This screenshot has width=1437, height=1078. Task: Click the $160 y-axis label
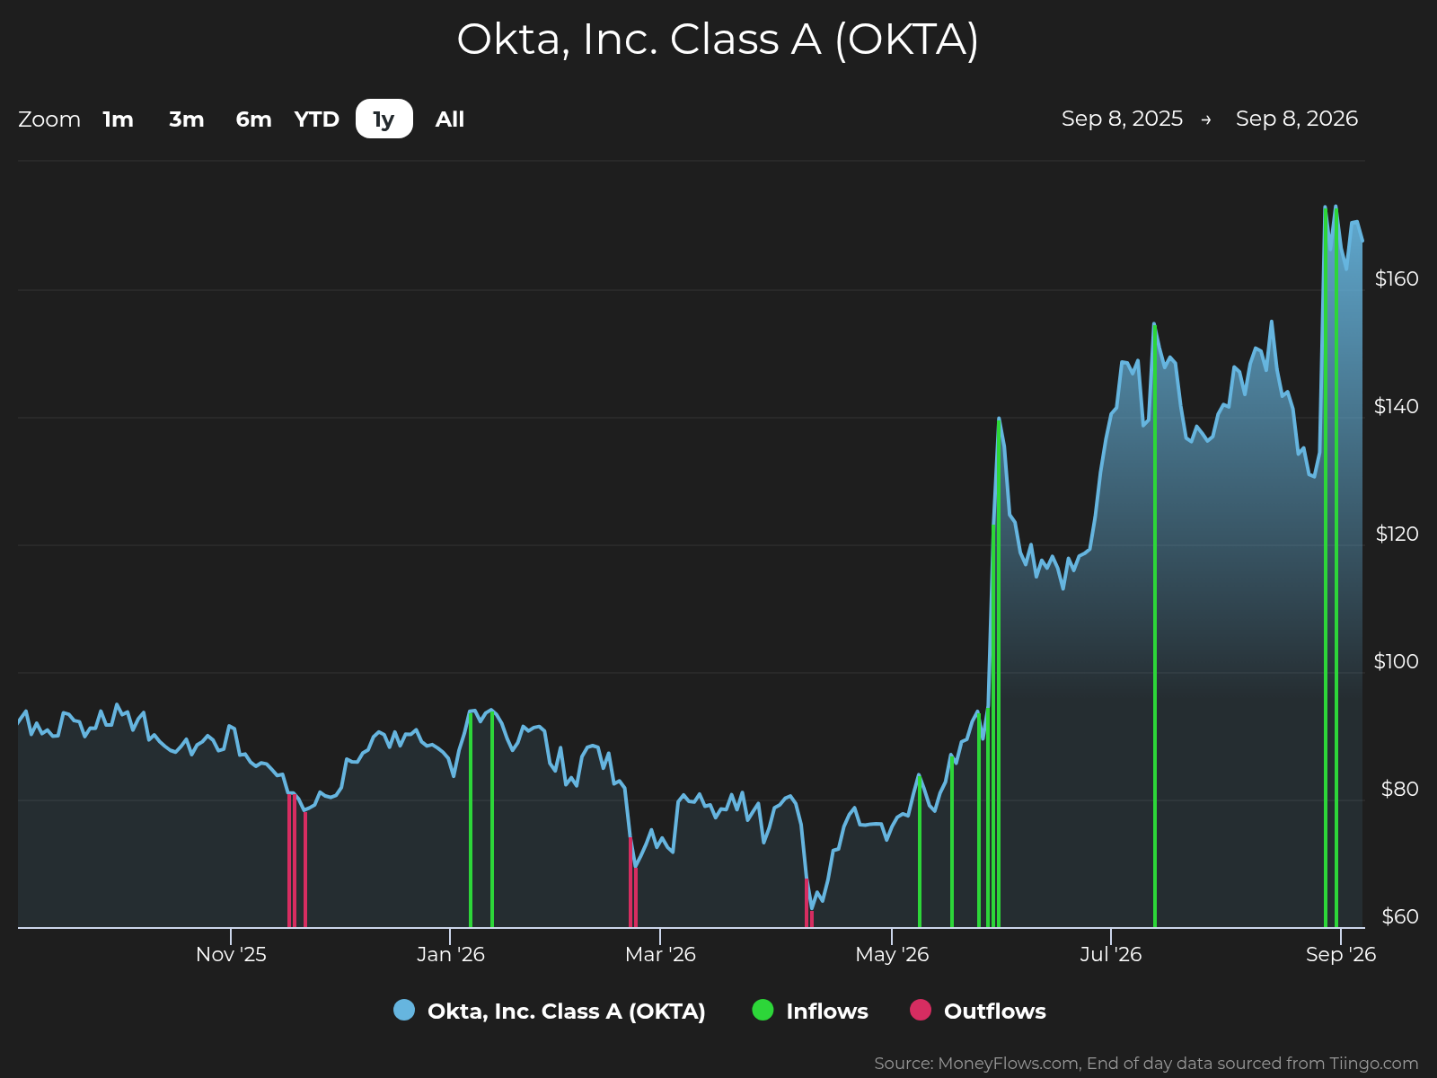[x=1396, y=279]
